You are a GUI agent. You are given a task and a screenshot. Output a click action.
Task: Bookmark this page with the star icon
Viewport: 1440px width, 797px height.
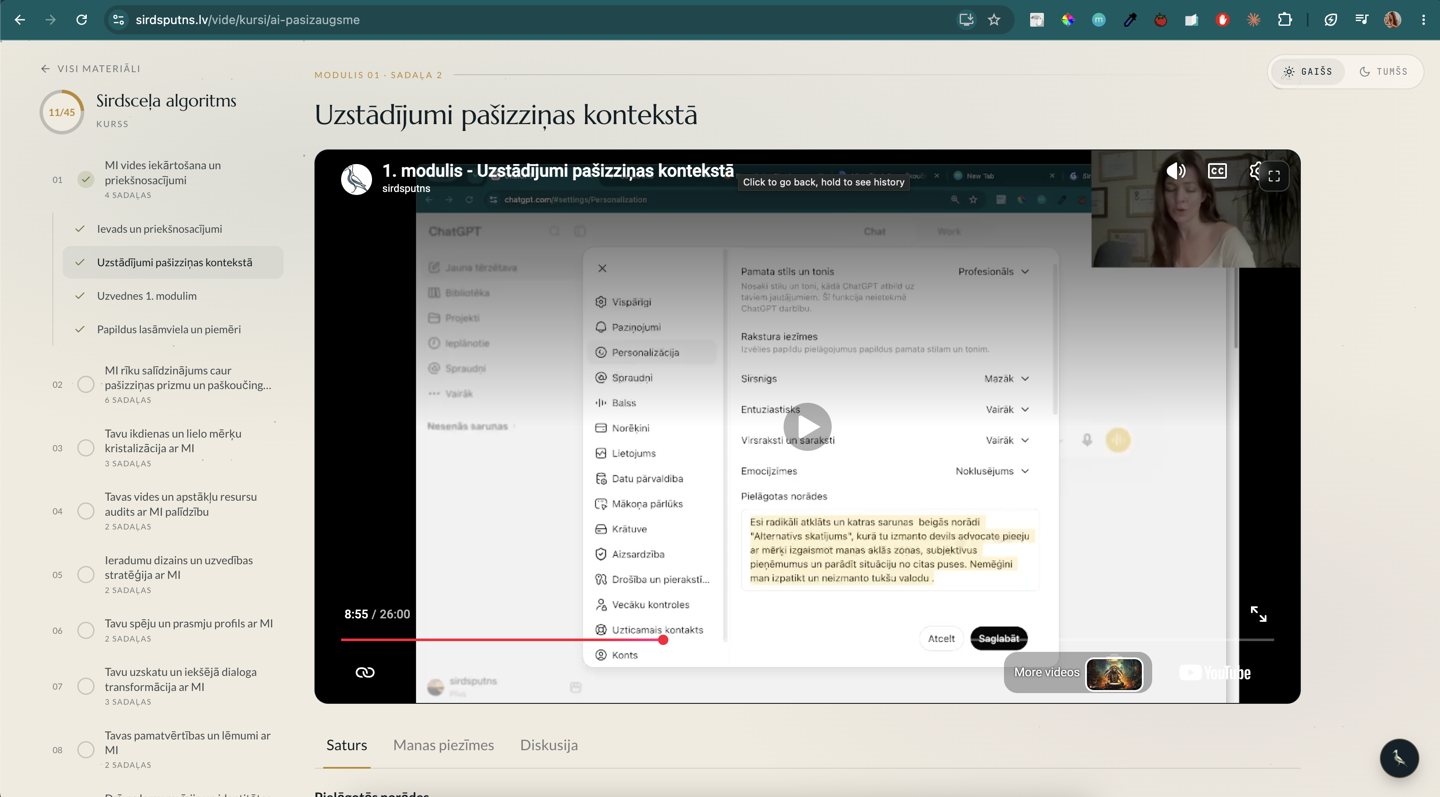(x=994, y=20)
